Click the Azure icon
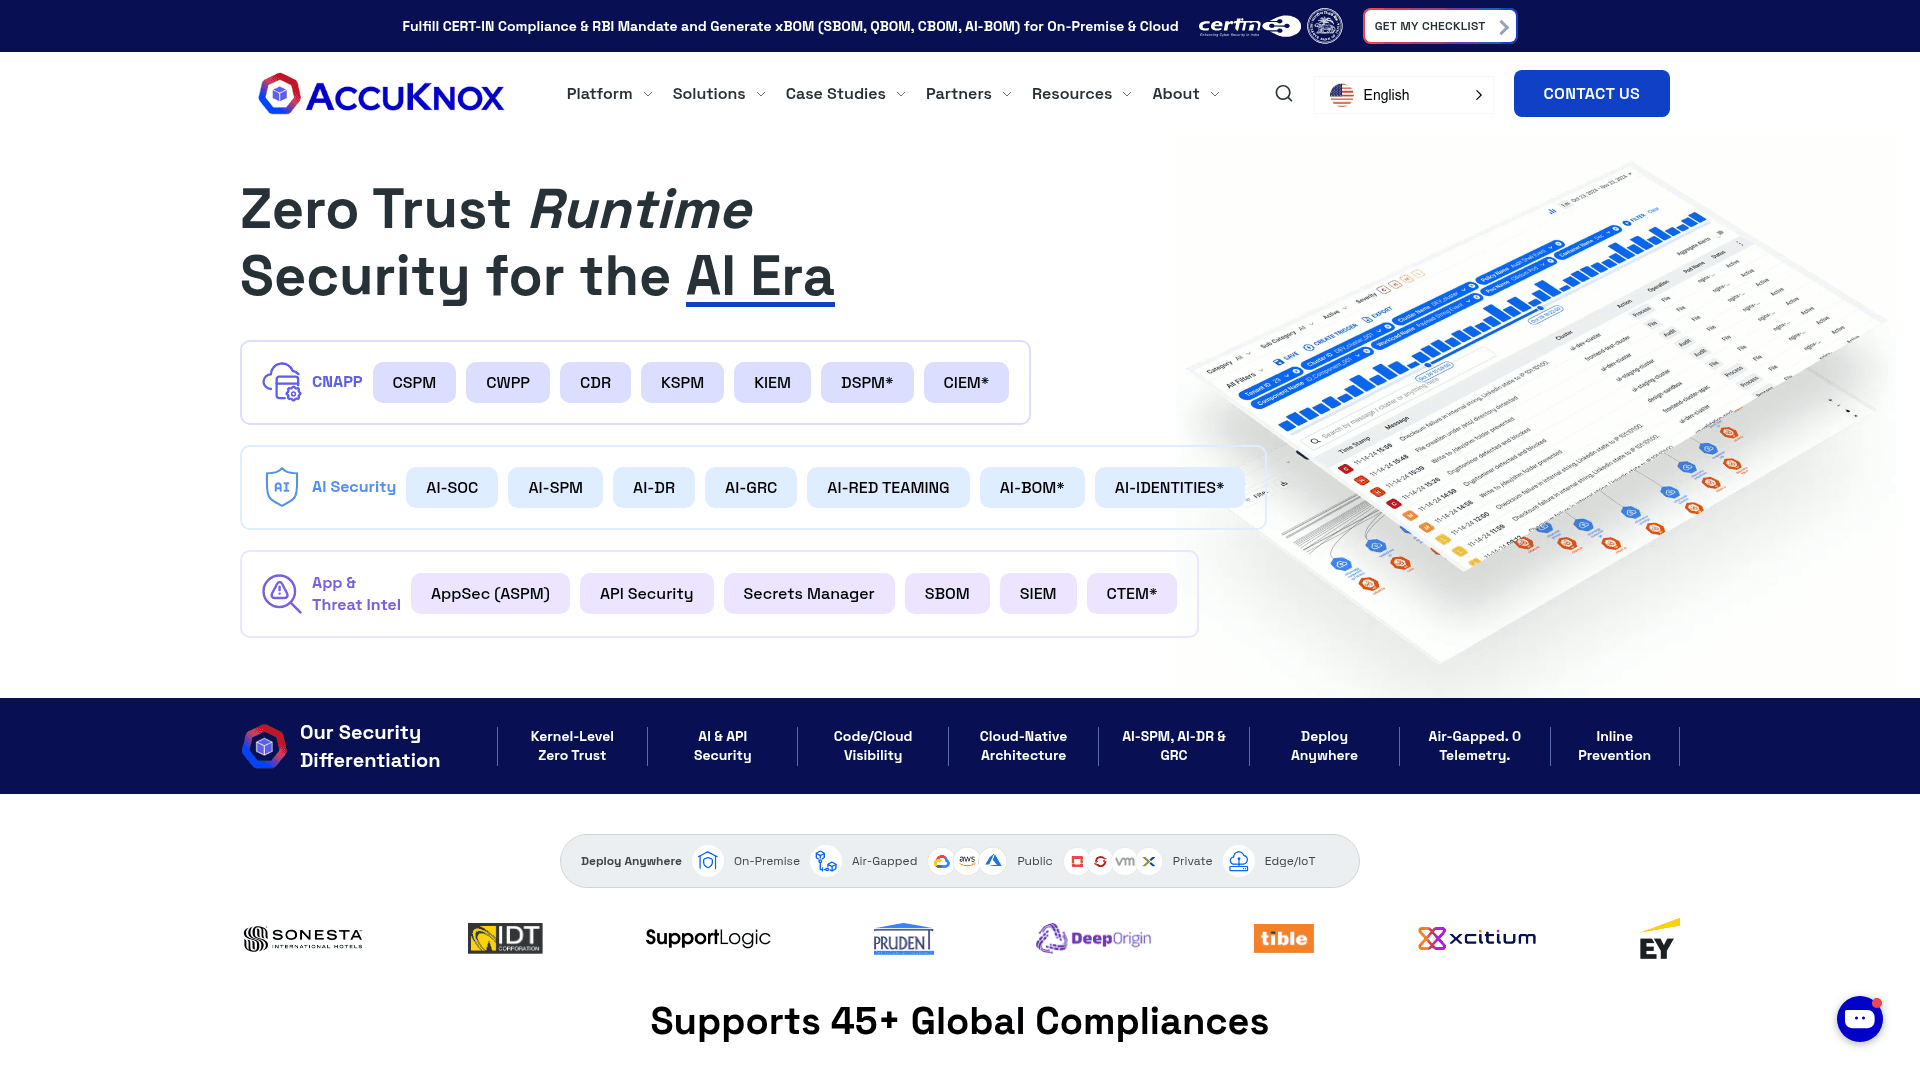This screenshot has height=1080, width=1920. [993, 861]
